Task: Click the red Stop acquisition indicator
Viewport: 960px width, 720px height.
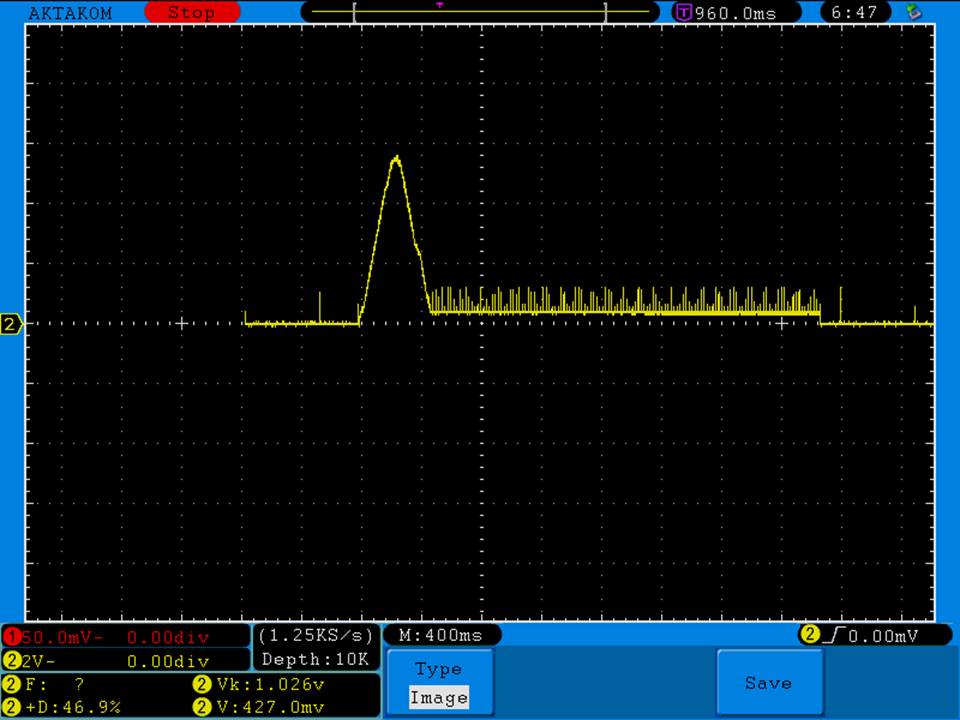Action: click(x=192, y=13)
